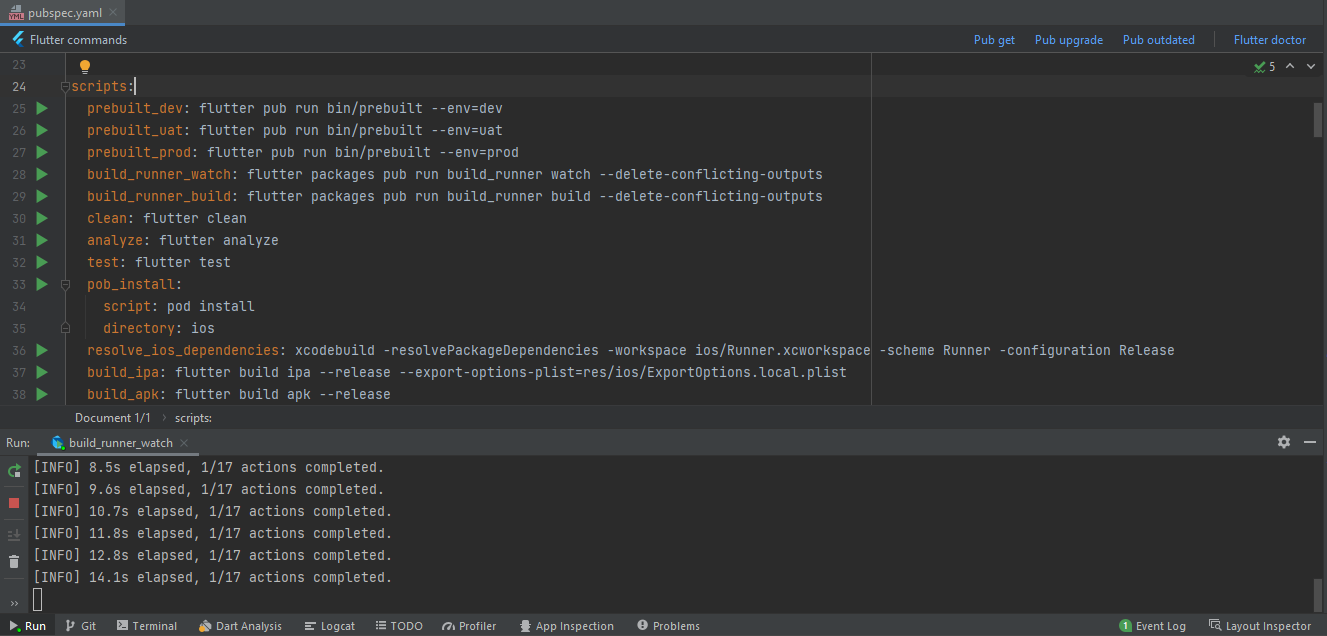Hide the Run tool window
This screenshot has height=636, width=1327.
1309,442
